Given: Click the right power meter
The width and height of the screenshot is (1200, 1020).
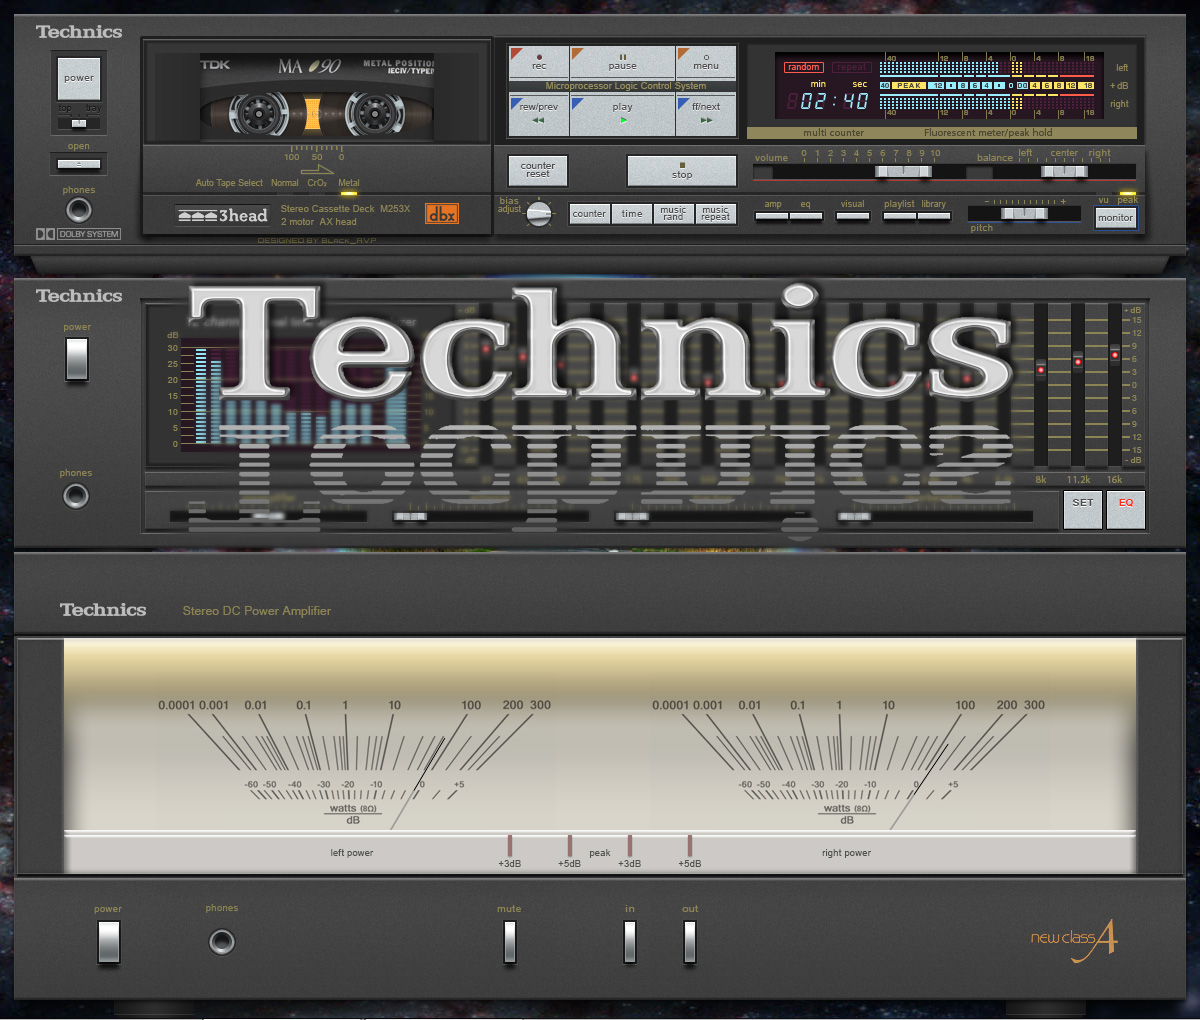Looking at the screenshot, I should 847,760.
